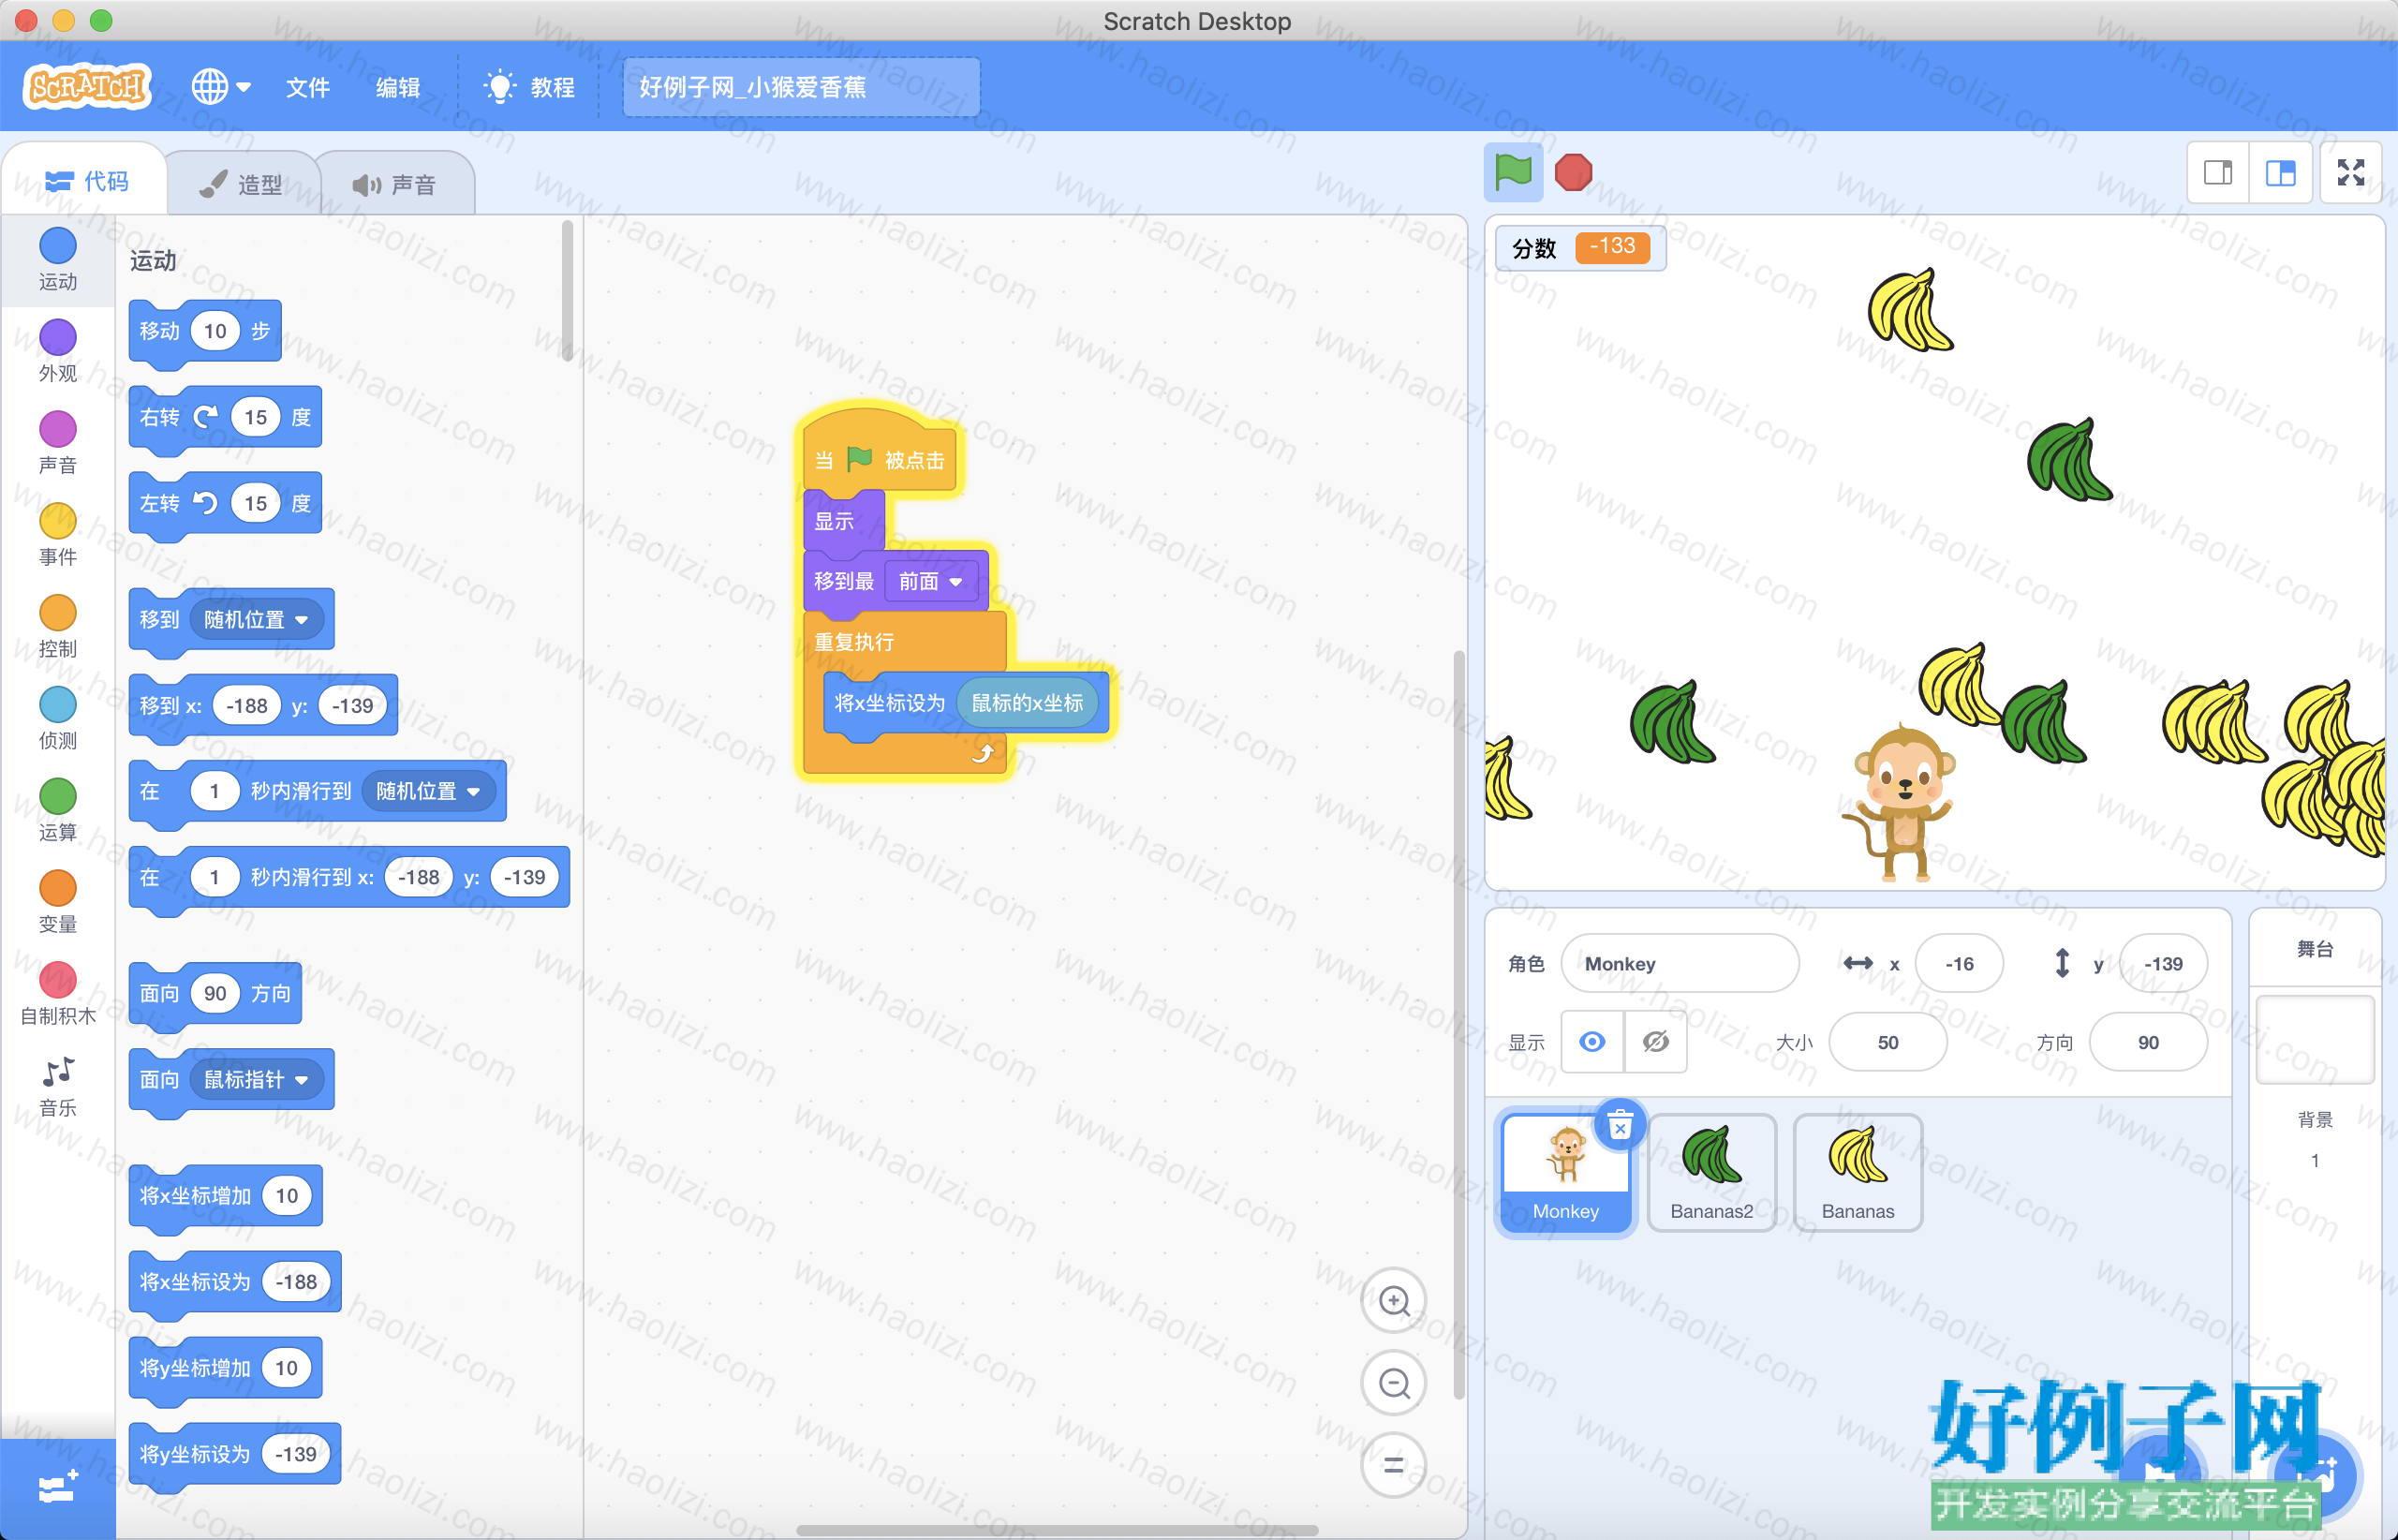Click the 方向 direction field

pos(2148,1042)
